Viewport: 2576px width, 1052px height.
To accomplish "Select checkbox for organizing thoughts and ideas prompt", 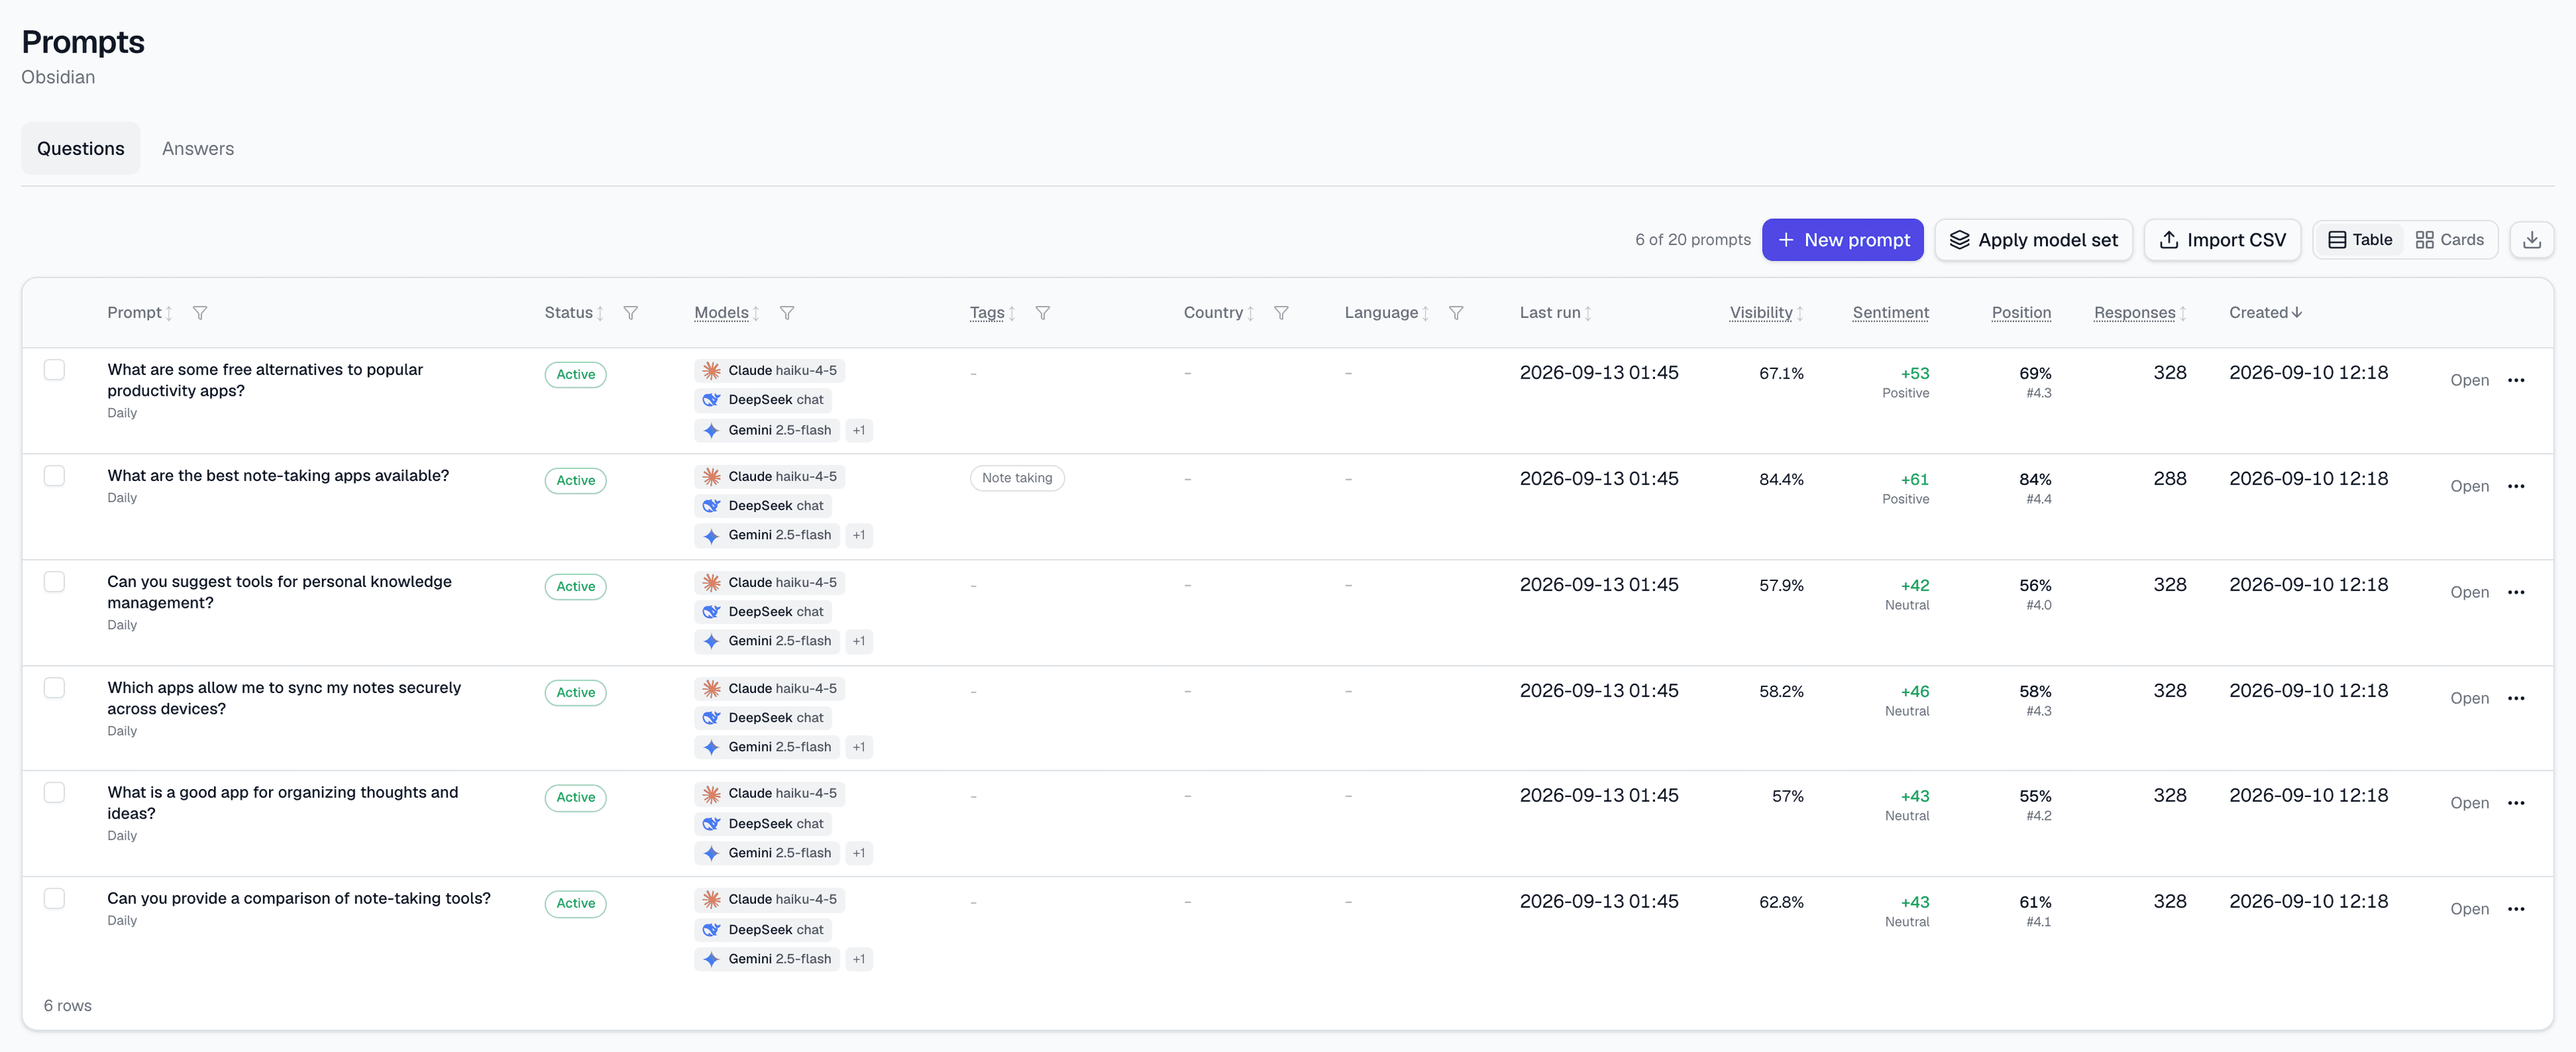I will (54, 793).
